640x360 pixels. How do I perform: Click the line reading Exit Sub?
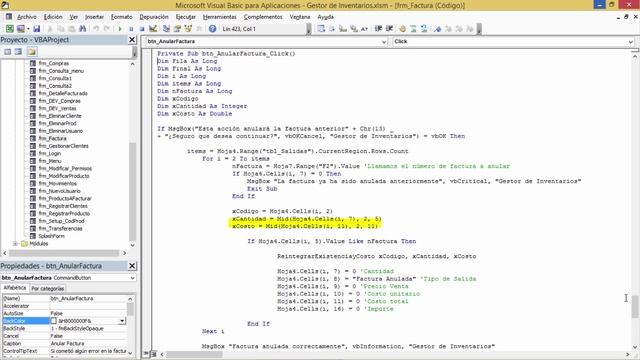(262, 189)
